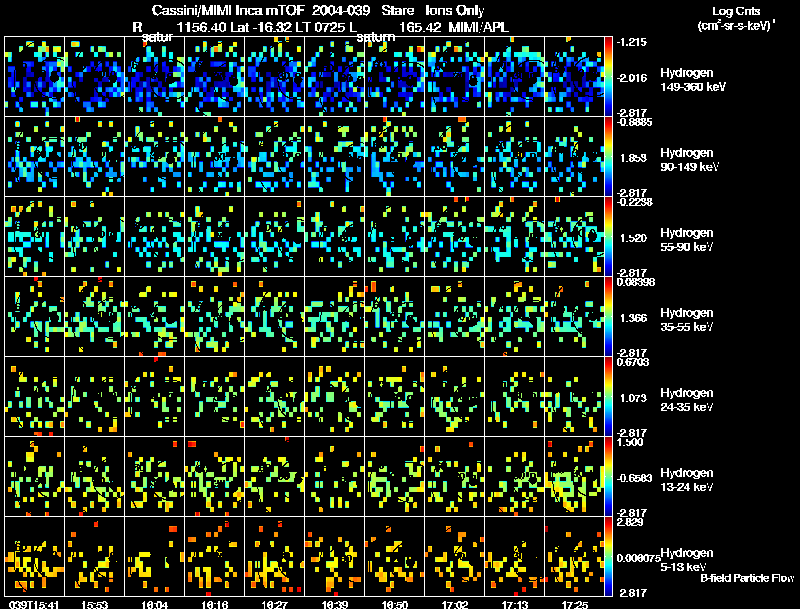Click the 'Stare' mode text
The image size is (800, 609).
(397, 11)
